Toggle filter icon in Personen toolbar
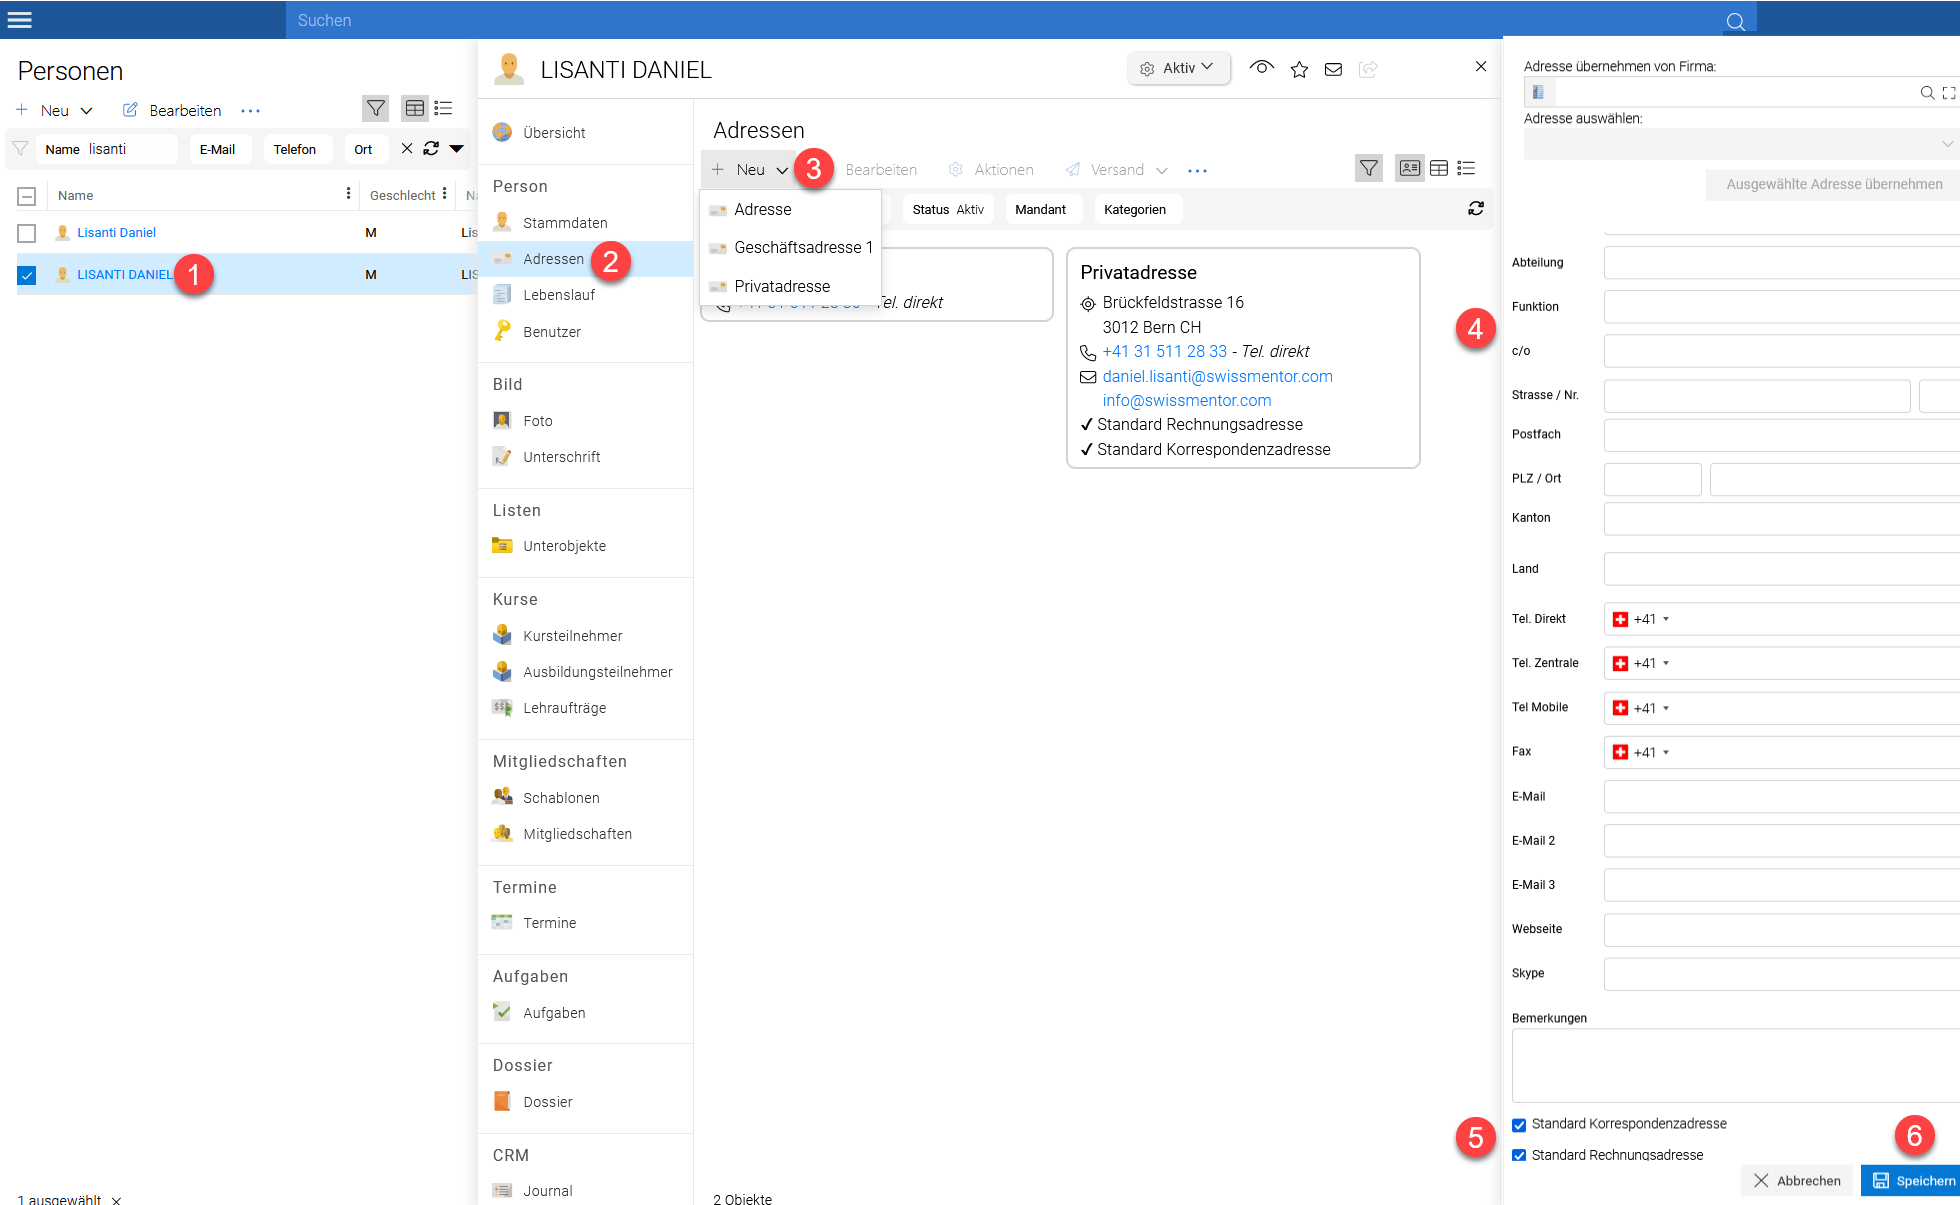This screenshot has width=1960, height=1205. click(376, 108)
